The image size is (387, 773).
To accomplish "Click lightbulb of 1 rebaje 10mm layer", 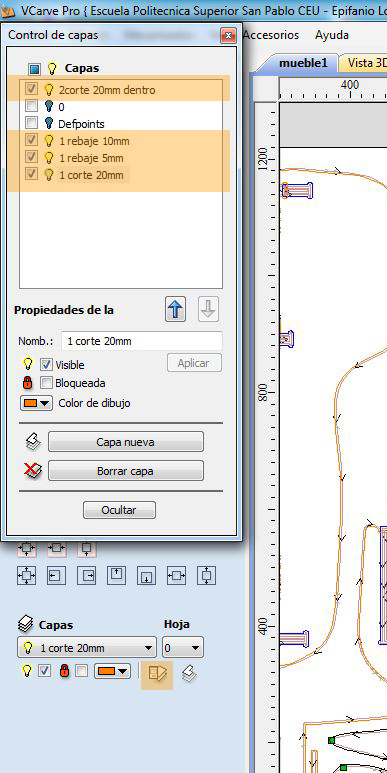I will pos(48,141).
